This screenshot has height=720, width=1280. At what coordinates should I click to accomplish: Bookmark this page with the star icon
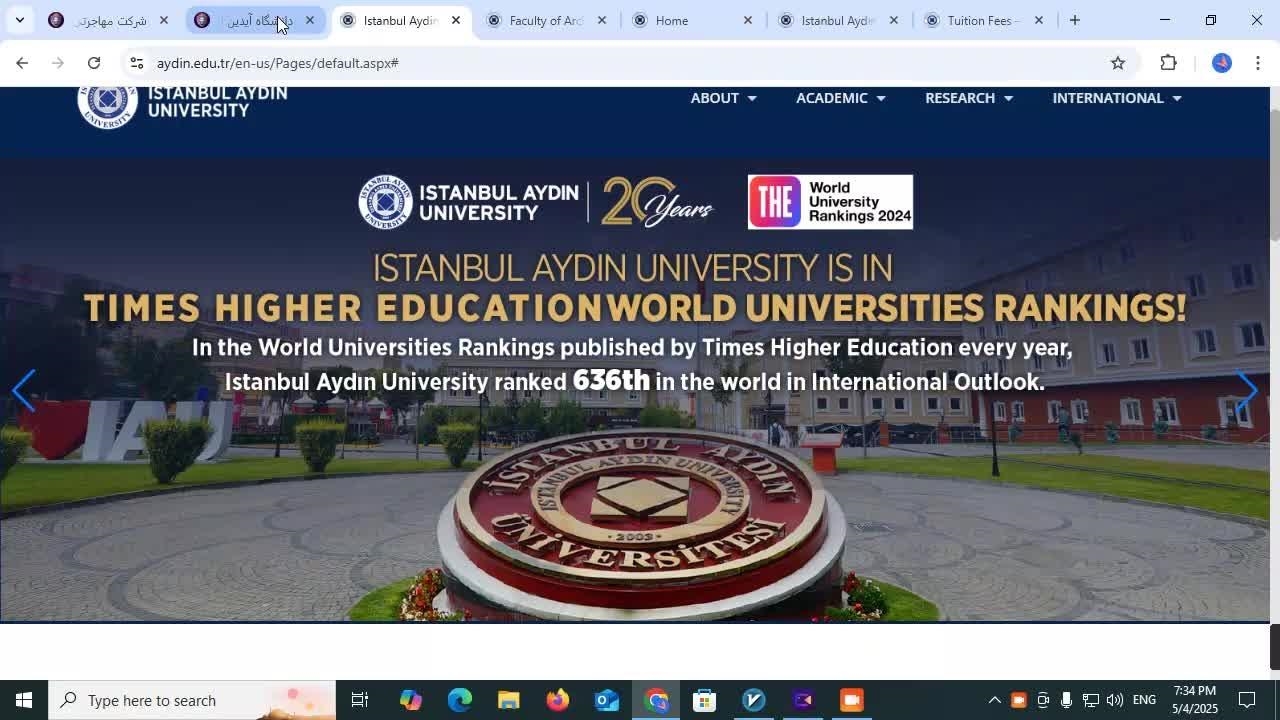1117,63
